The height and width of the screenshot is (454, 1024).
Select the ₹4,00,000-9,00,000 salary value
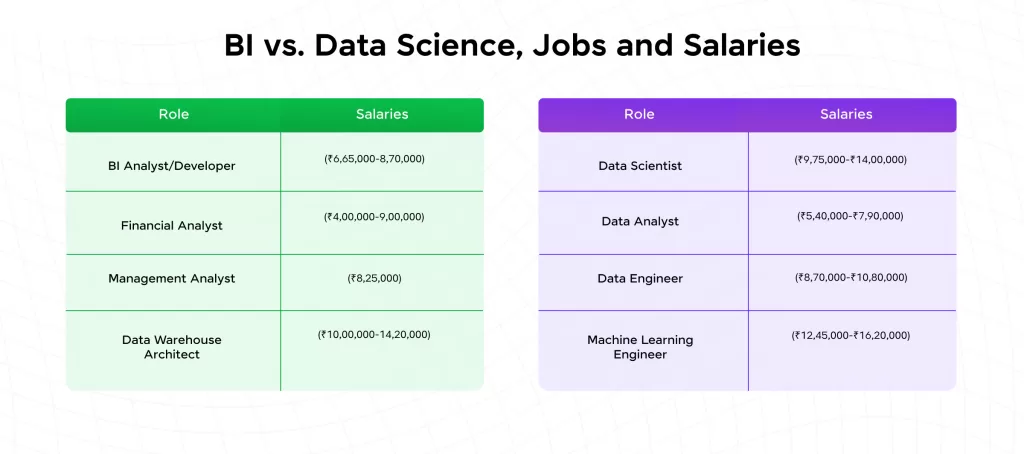pos(374,217)
